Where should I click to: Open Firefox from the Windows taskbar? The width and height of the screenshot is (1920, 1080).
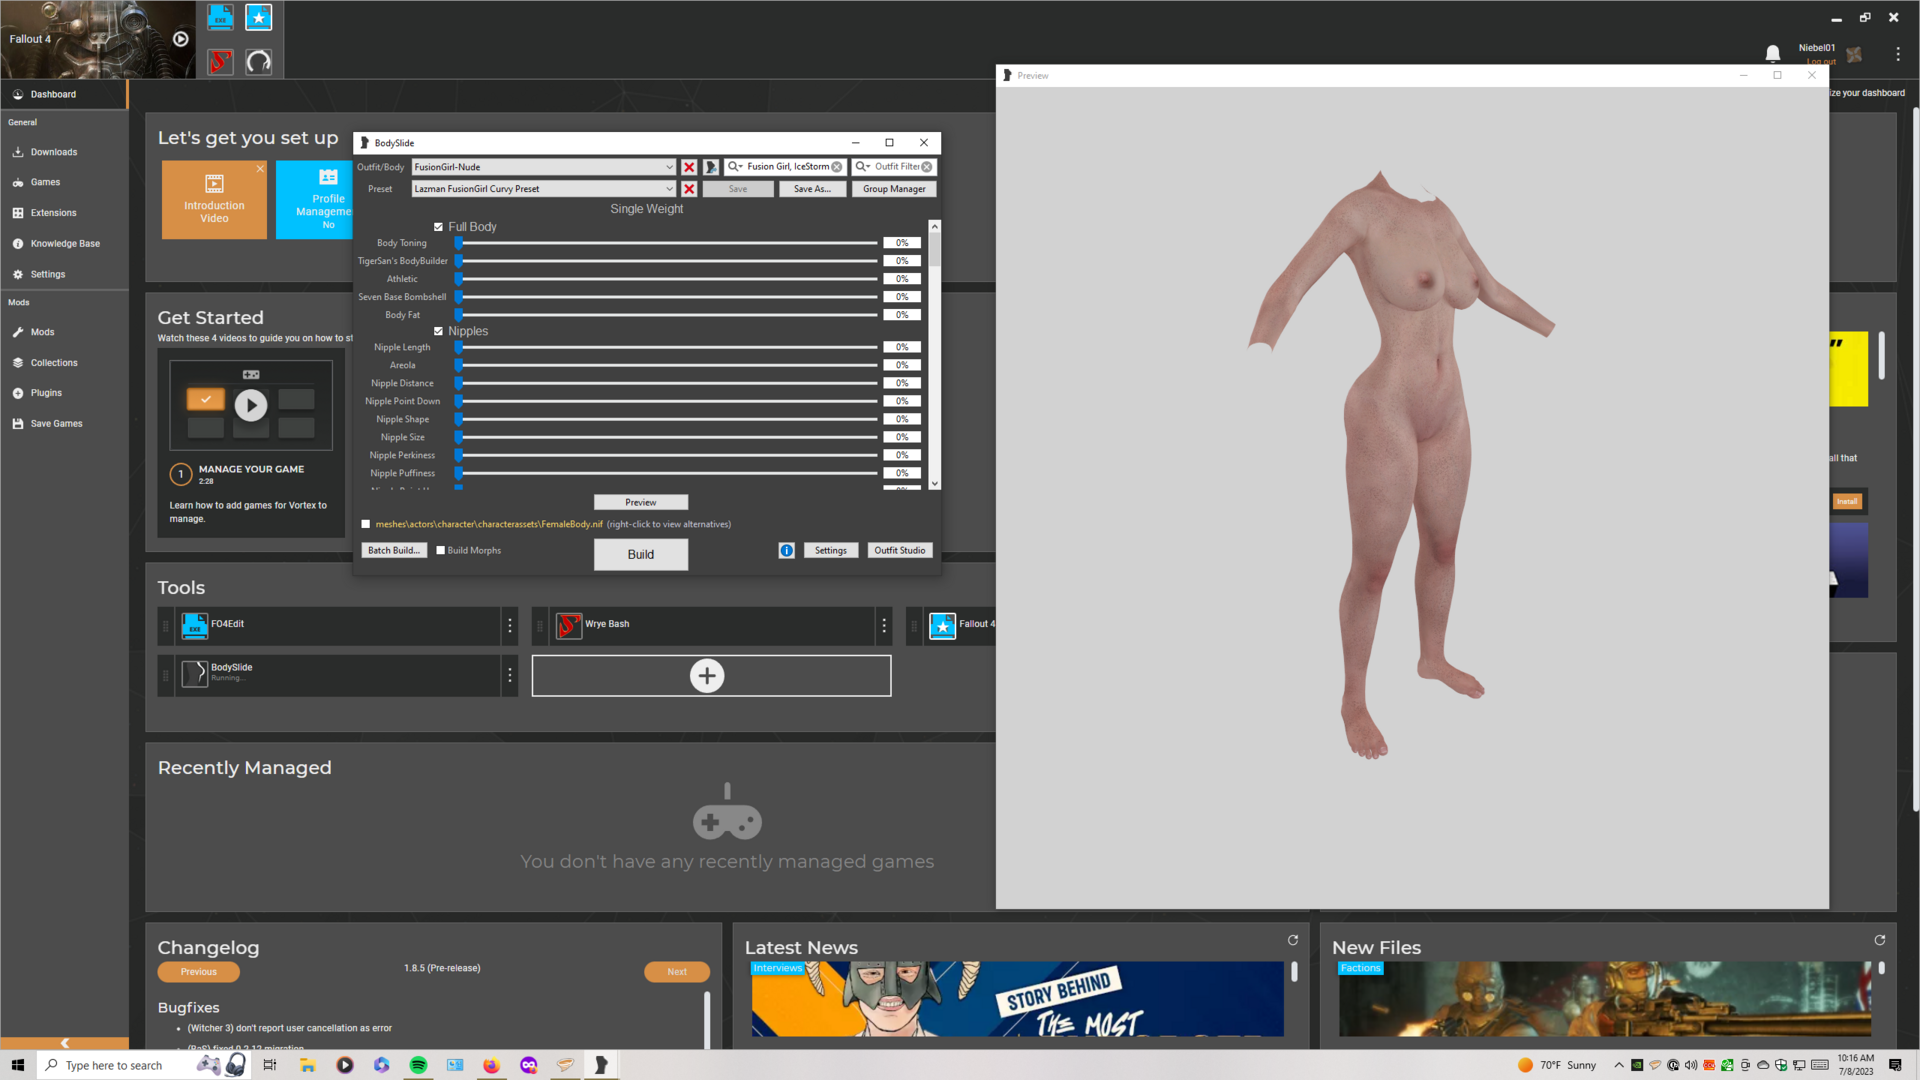click(x=491, y=1065)
